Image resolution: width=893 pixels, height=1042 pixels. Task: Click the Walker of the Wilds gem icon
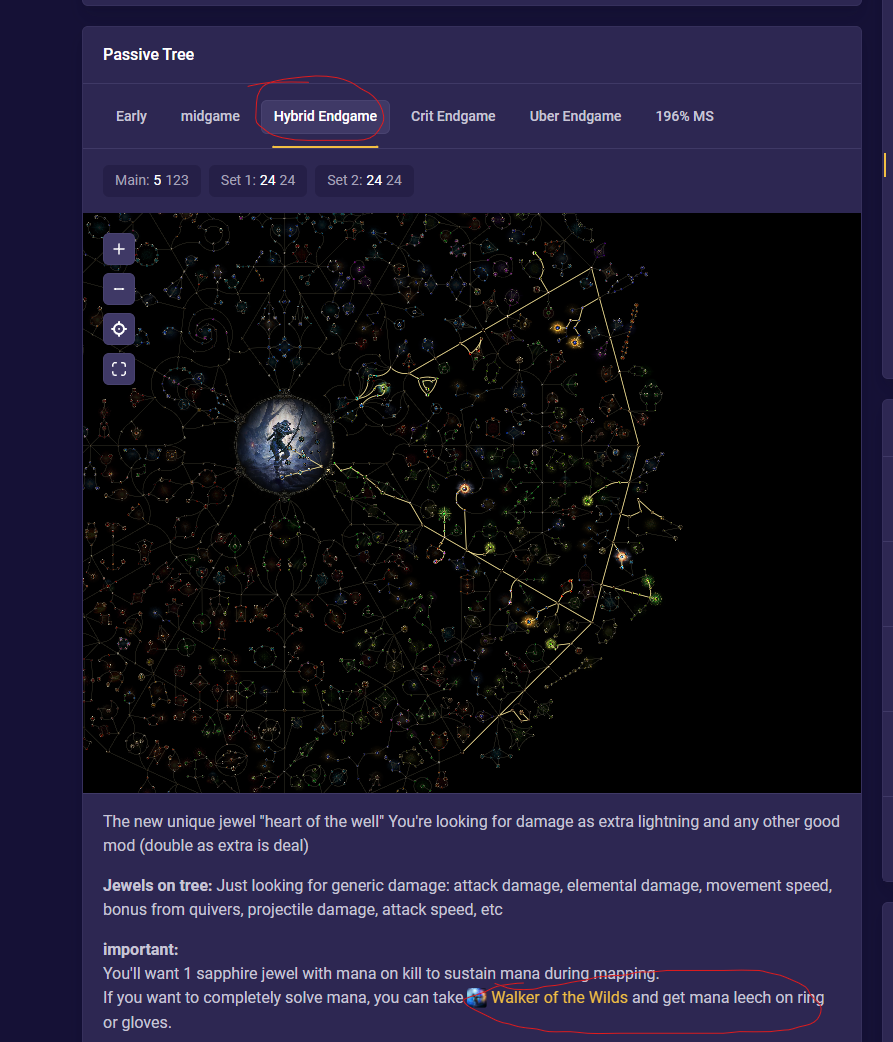coord(476,997)
